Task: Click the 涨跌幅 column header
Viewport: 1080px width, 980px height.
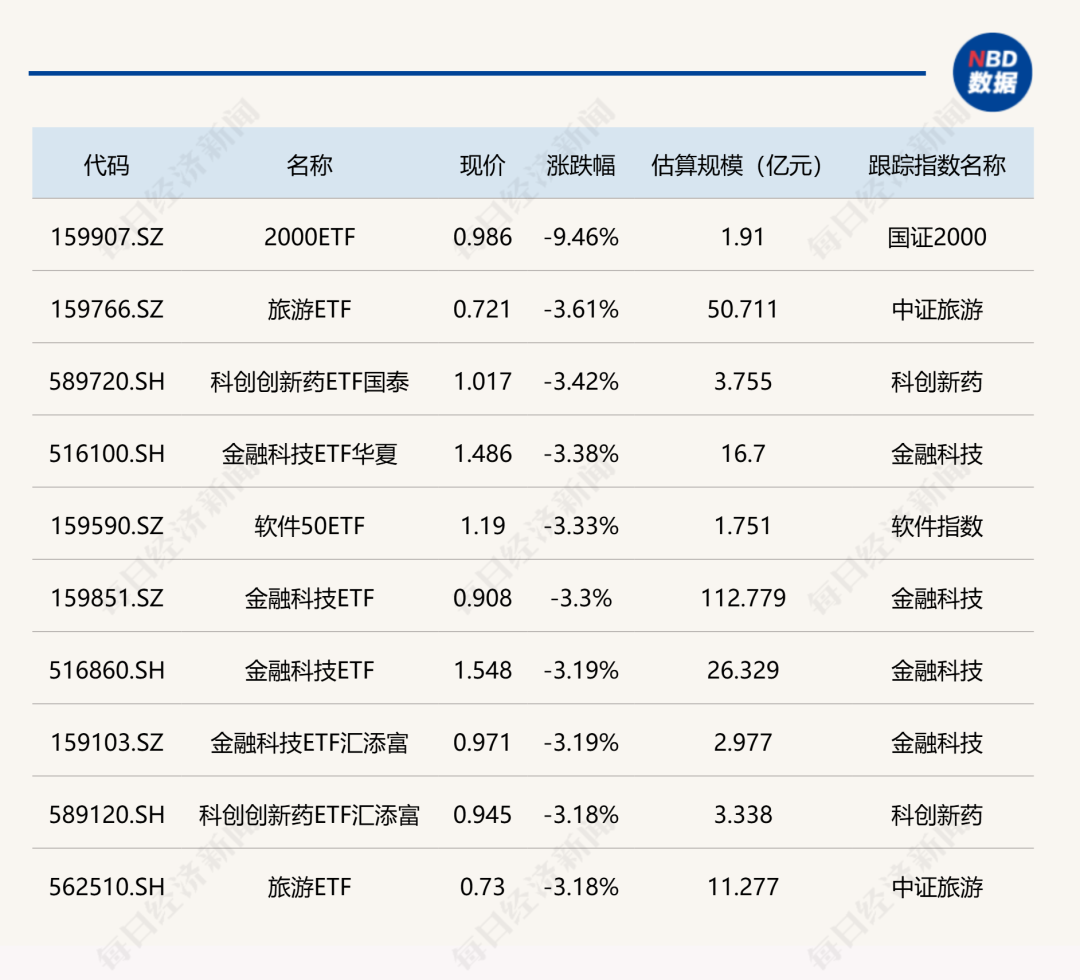Action: (581, 165)
